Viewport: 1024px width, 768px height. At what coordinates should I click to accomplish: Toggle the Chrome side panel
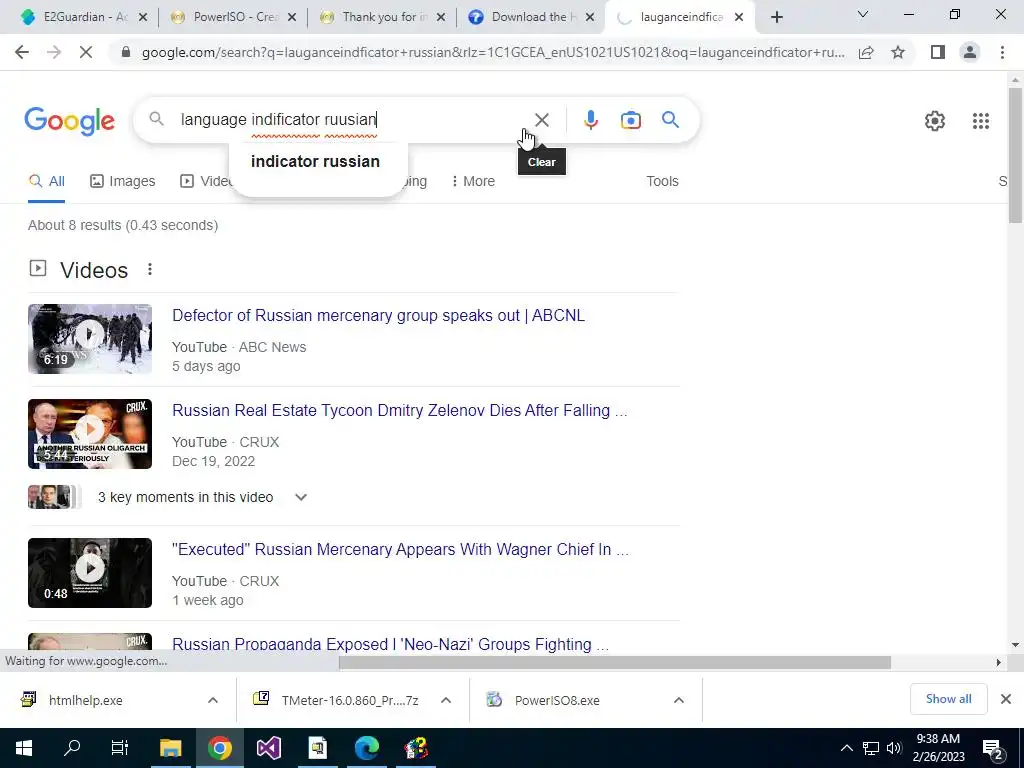pos(938,52)
